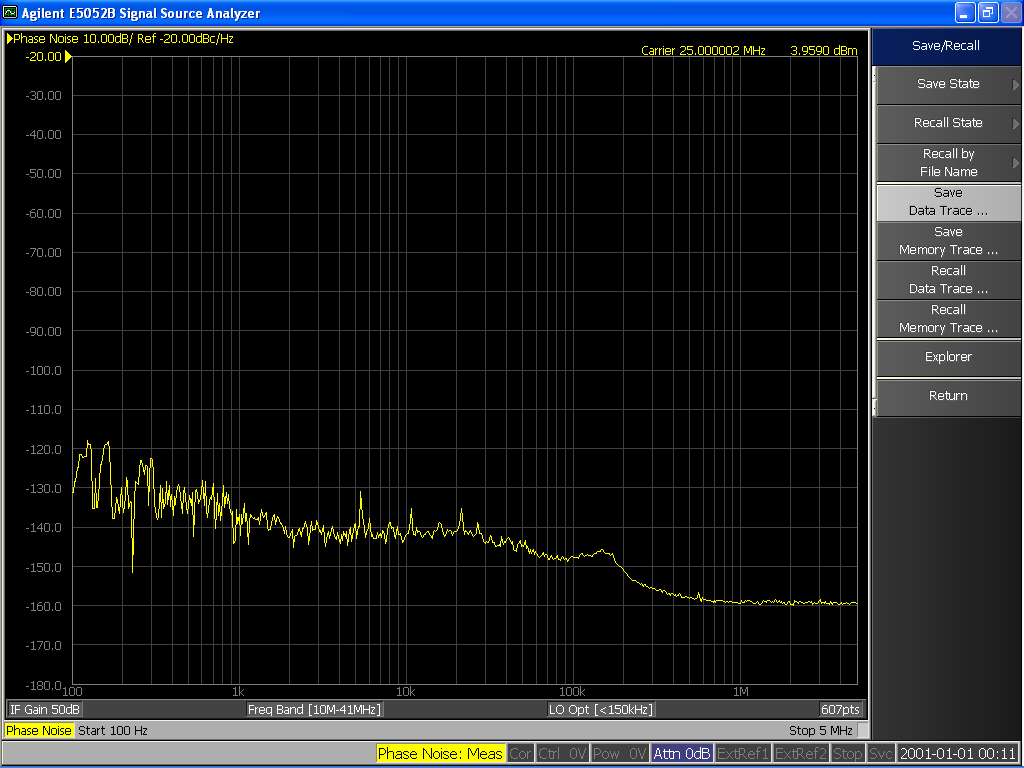Image resolution: width=1024 pixels, height=768 pixels.
Task: Expand the Save State submenu
Action: (948, 84)
